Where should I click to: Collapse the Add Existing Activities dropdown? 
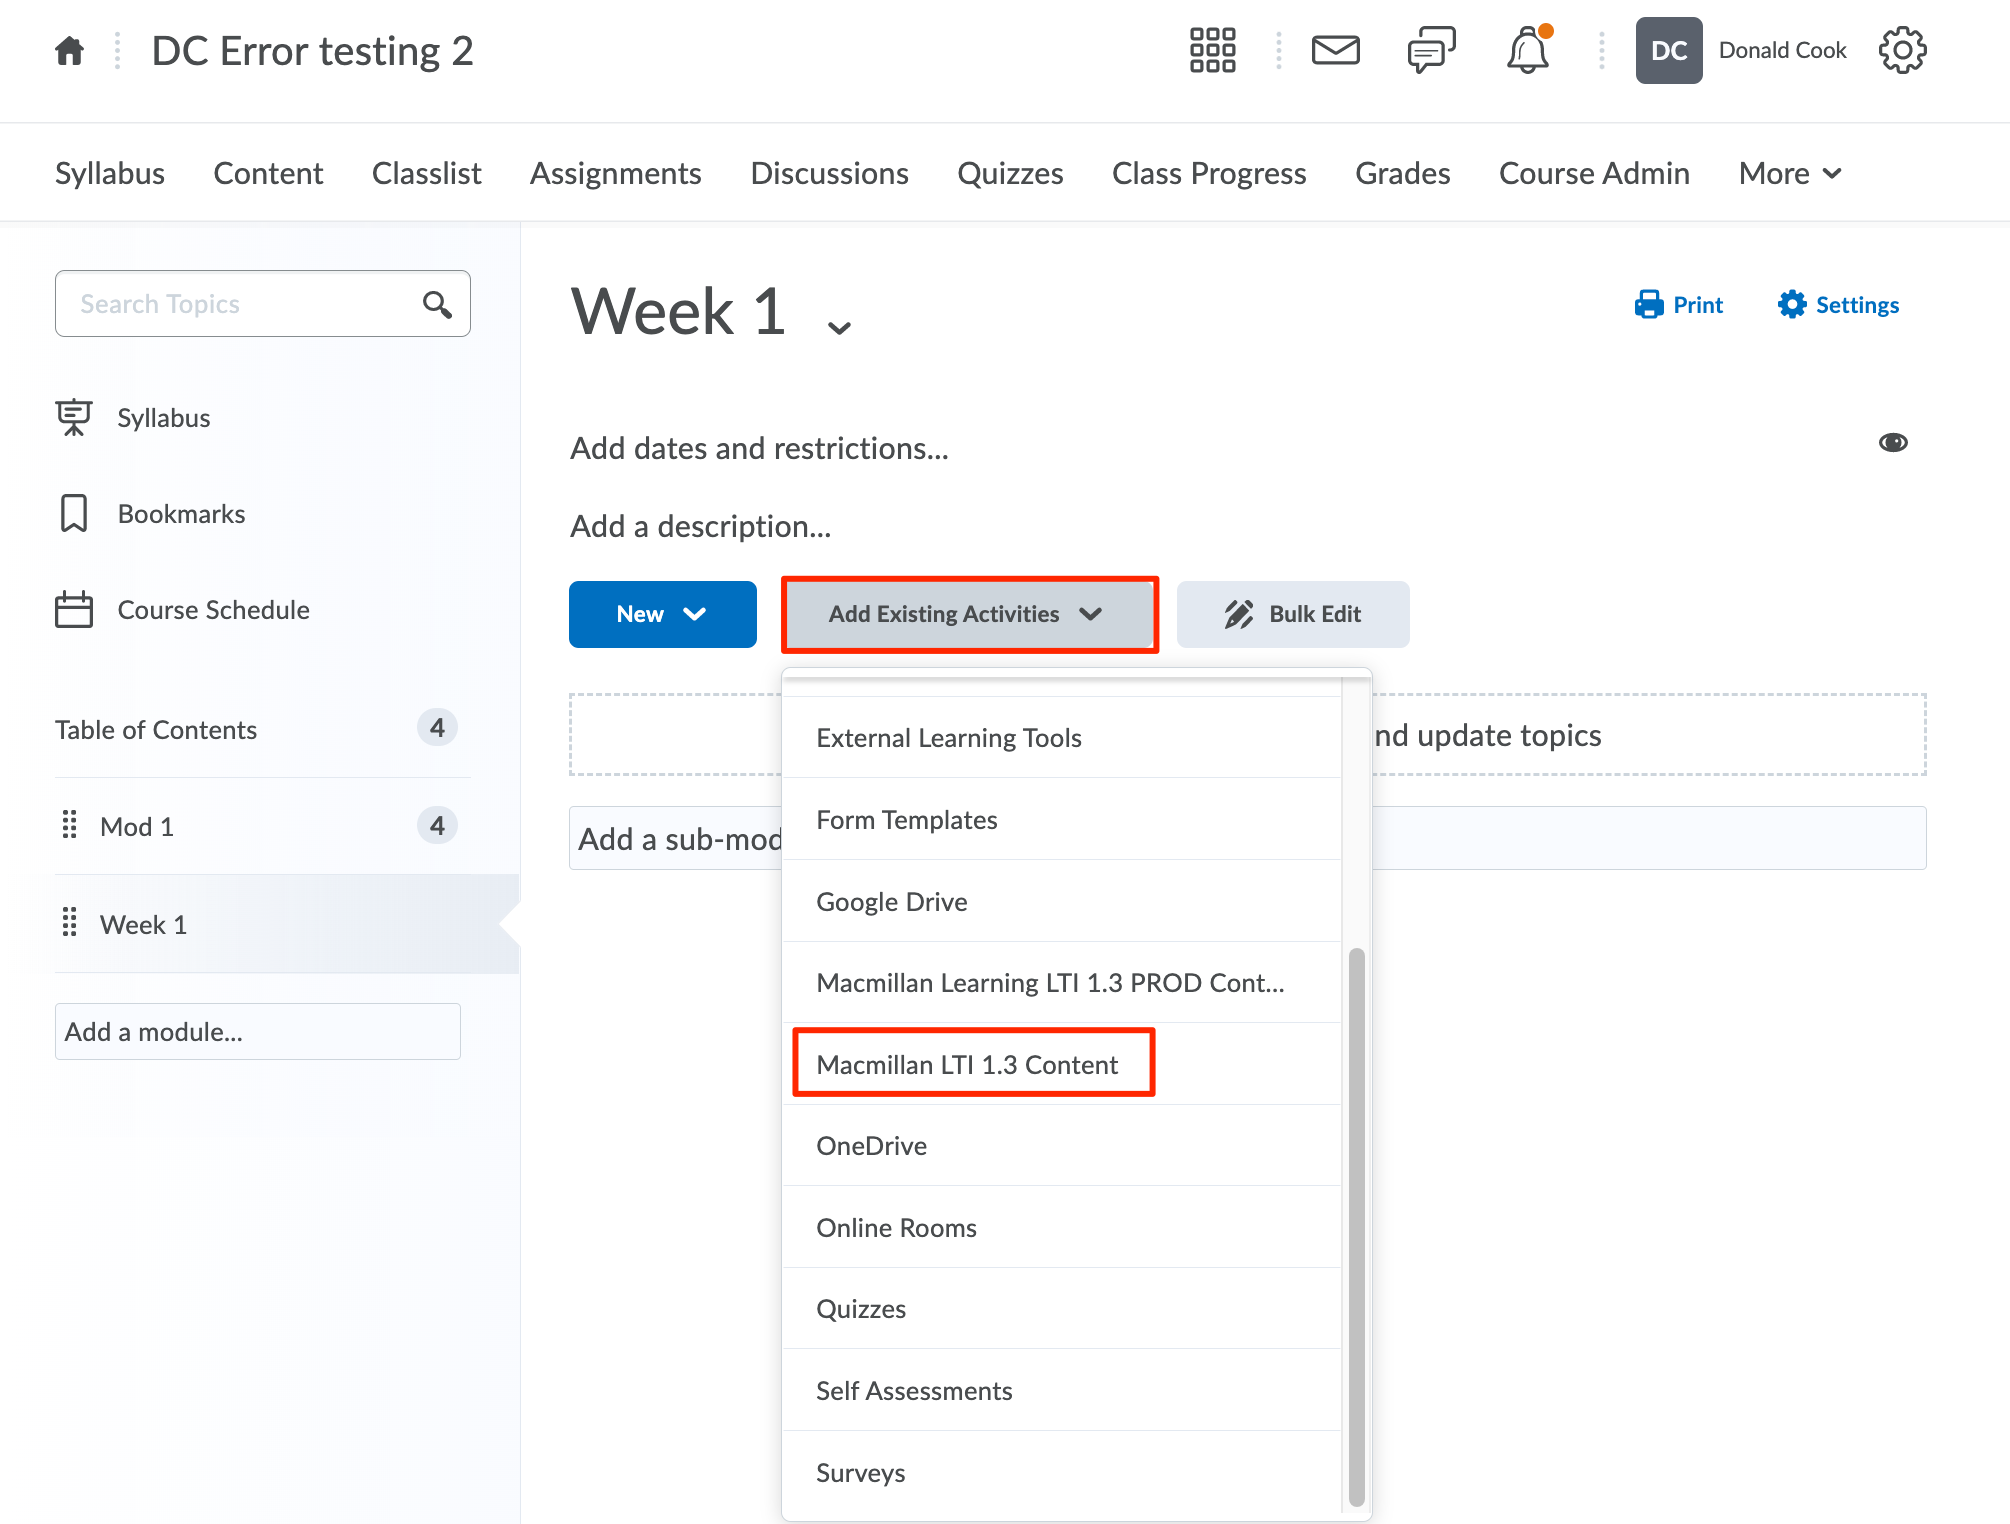pos(969,614)
